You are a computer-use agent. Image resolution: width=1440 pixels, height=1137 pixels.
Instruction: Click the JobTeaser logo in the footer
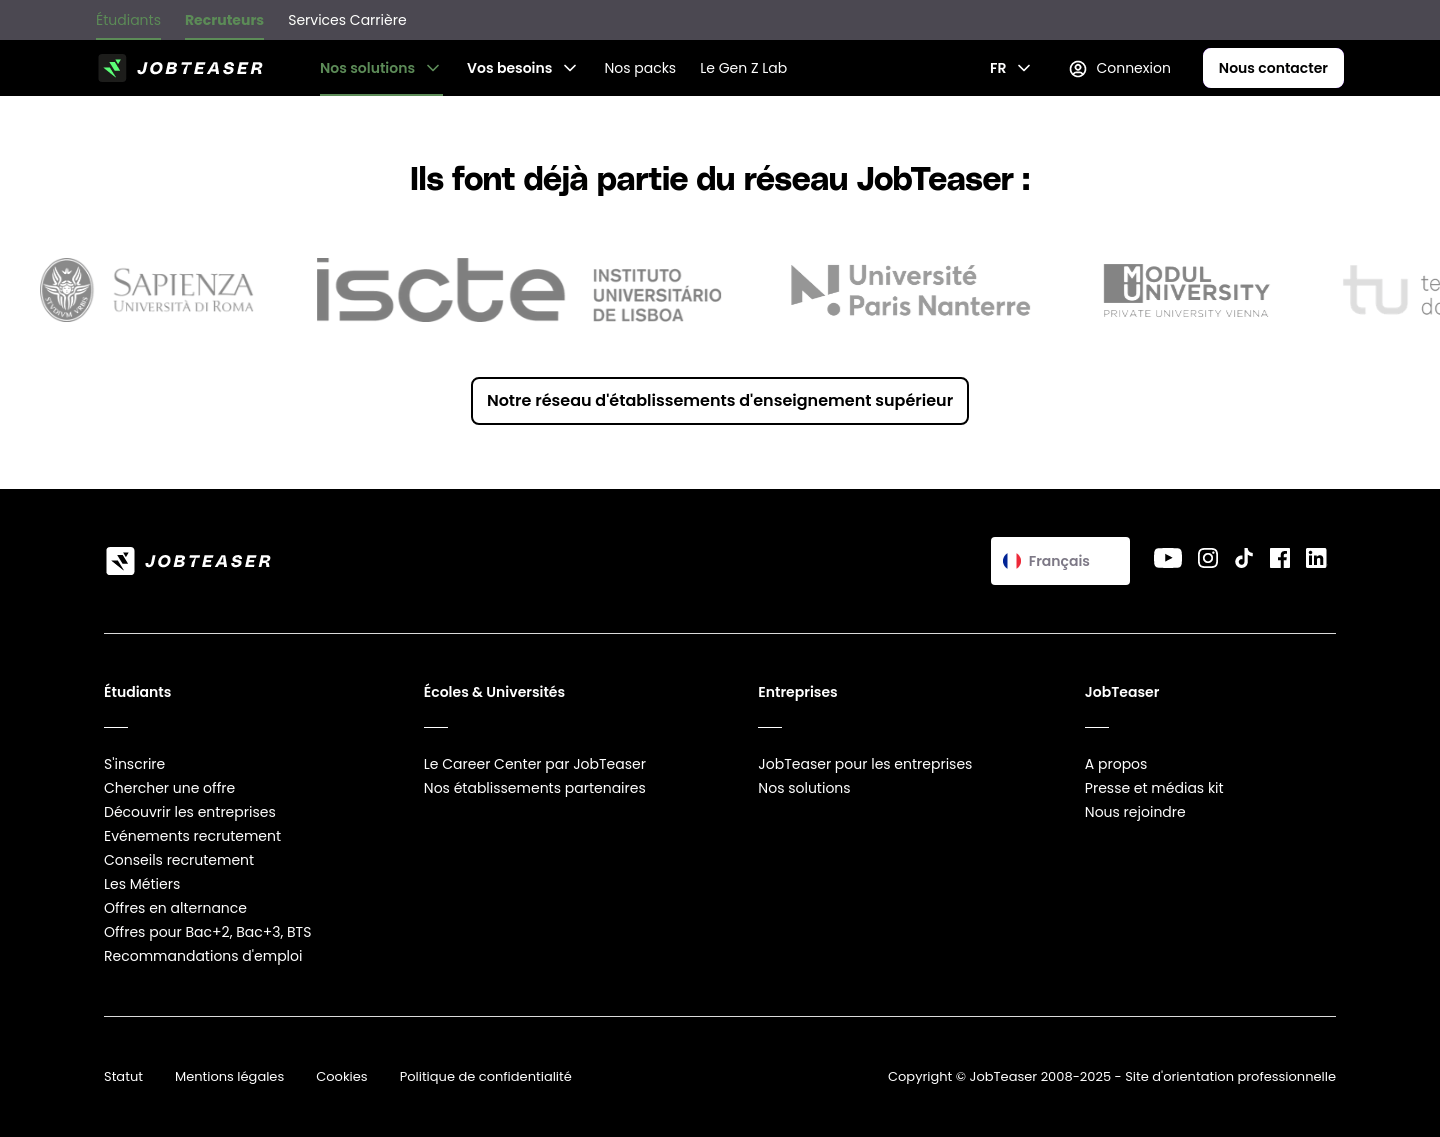189,561
